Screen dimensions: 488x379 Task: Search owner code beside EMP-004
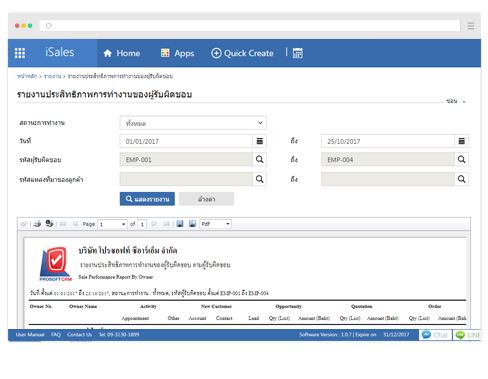coord(462,160)
